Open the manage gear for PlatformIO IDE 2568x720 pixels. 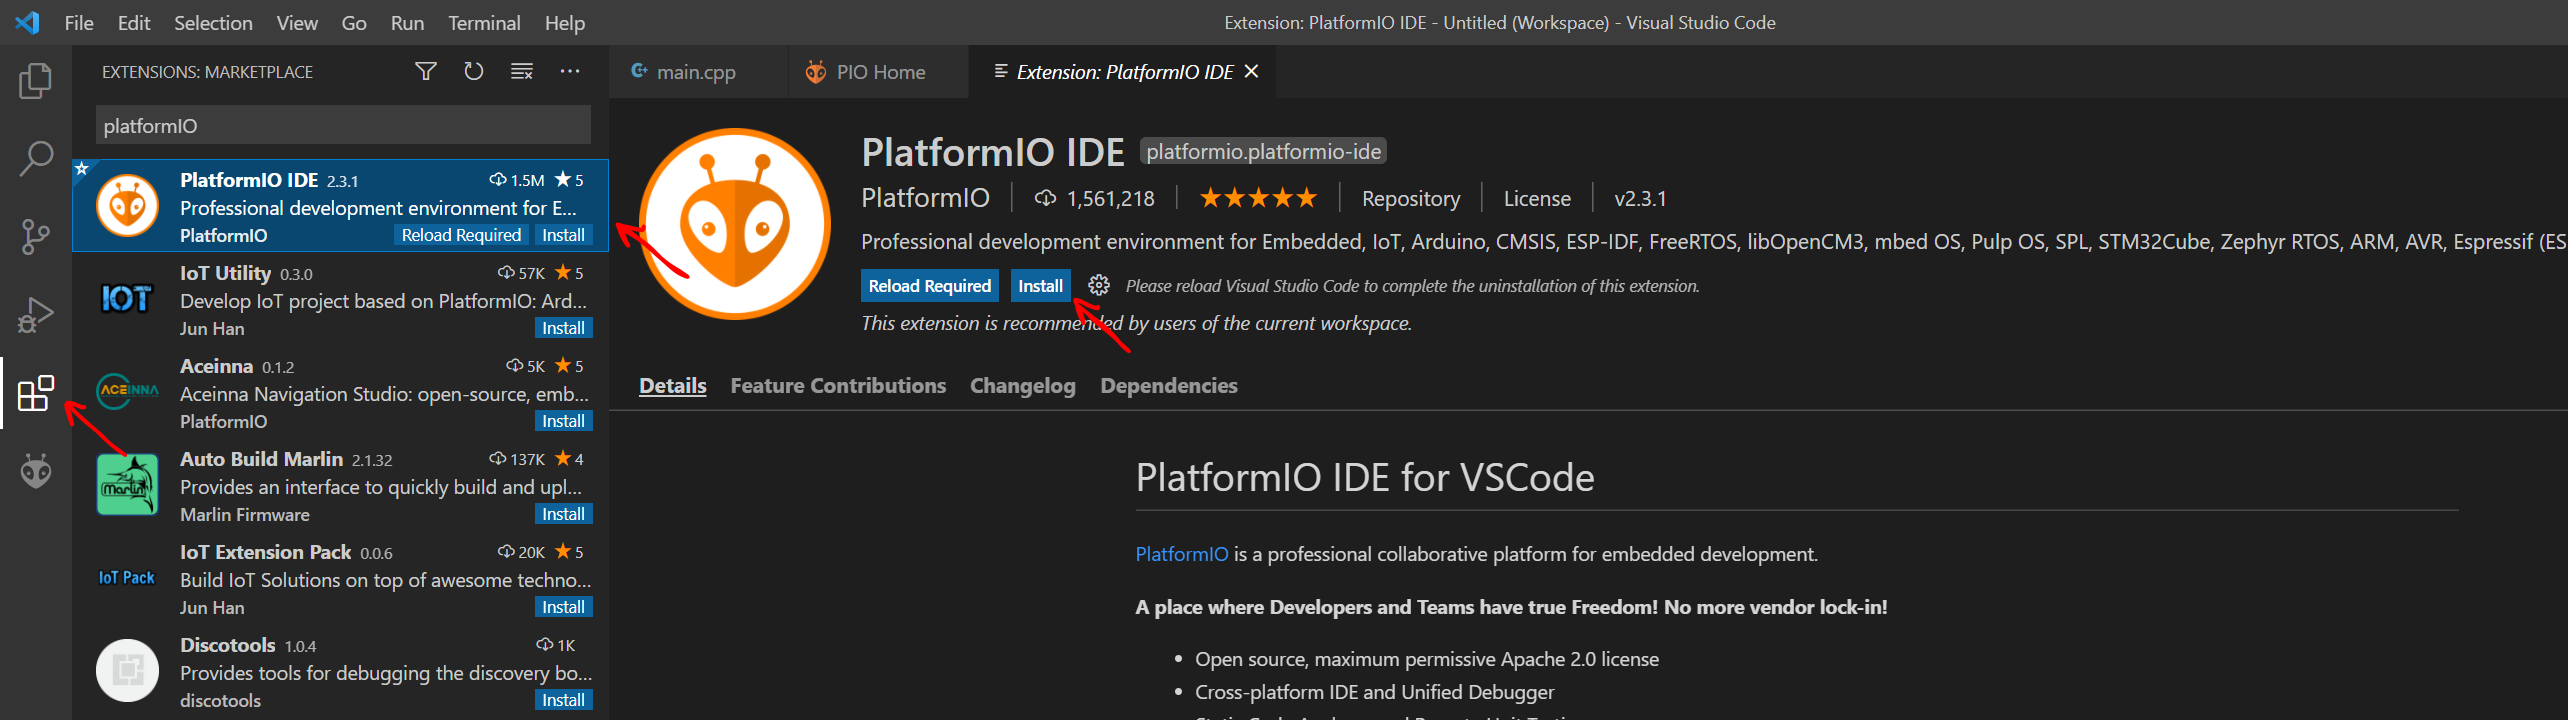click(x=1099, y=286)
